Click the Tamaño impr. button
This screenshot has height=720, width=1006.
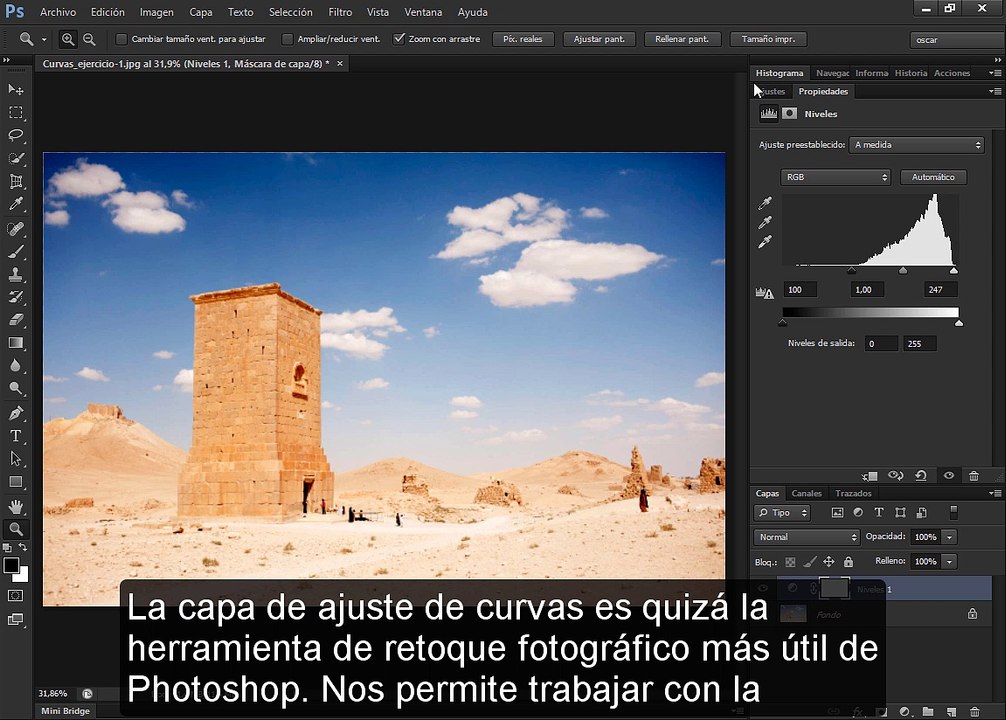769,39
